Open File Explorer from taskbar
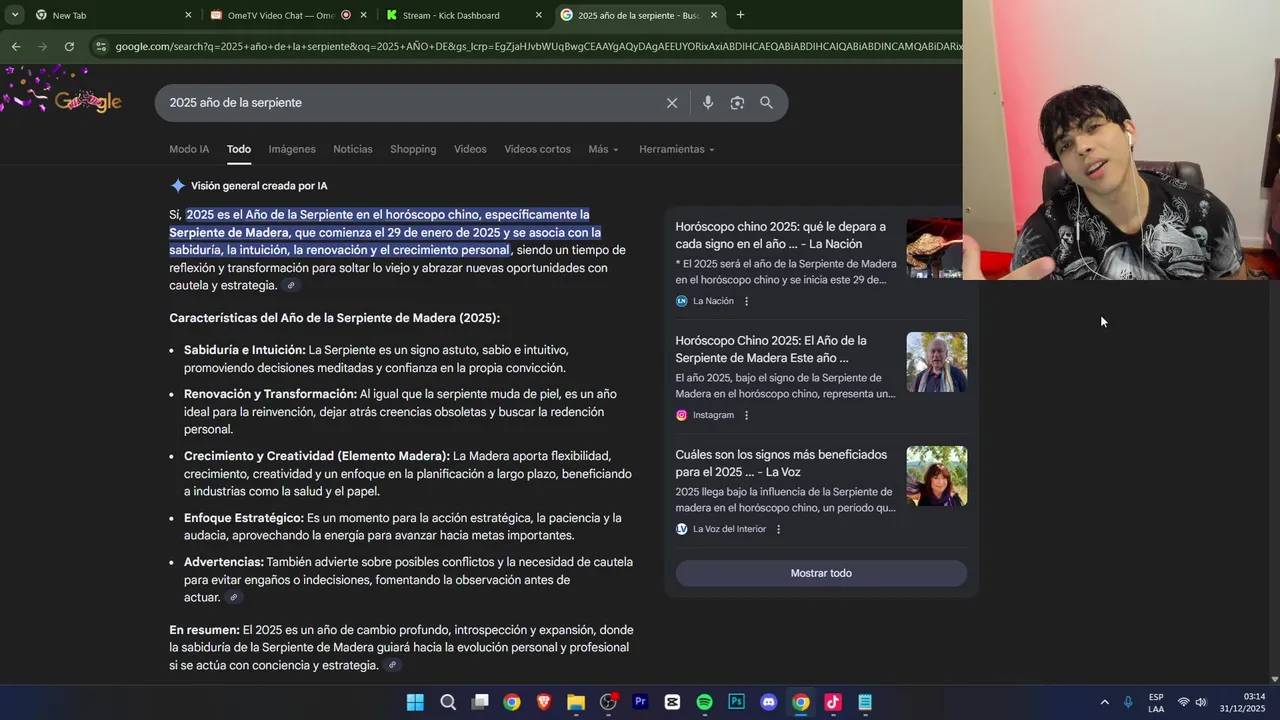This screenshot has width=1280, height=720. click(x=576, y=702)
